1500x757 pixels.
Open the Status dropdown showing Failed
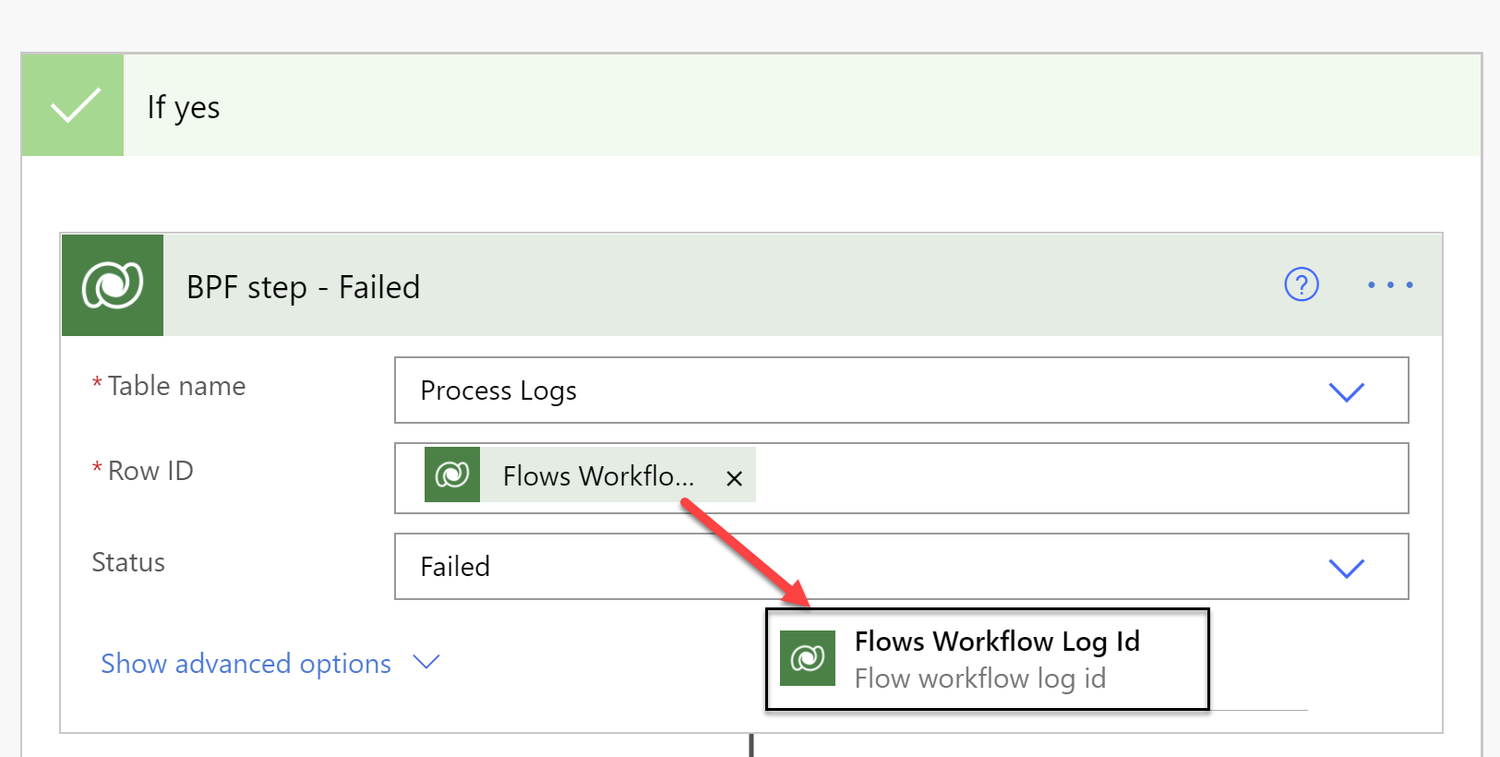click(x=1346, y=567)
